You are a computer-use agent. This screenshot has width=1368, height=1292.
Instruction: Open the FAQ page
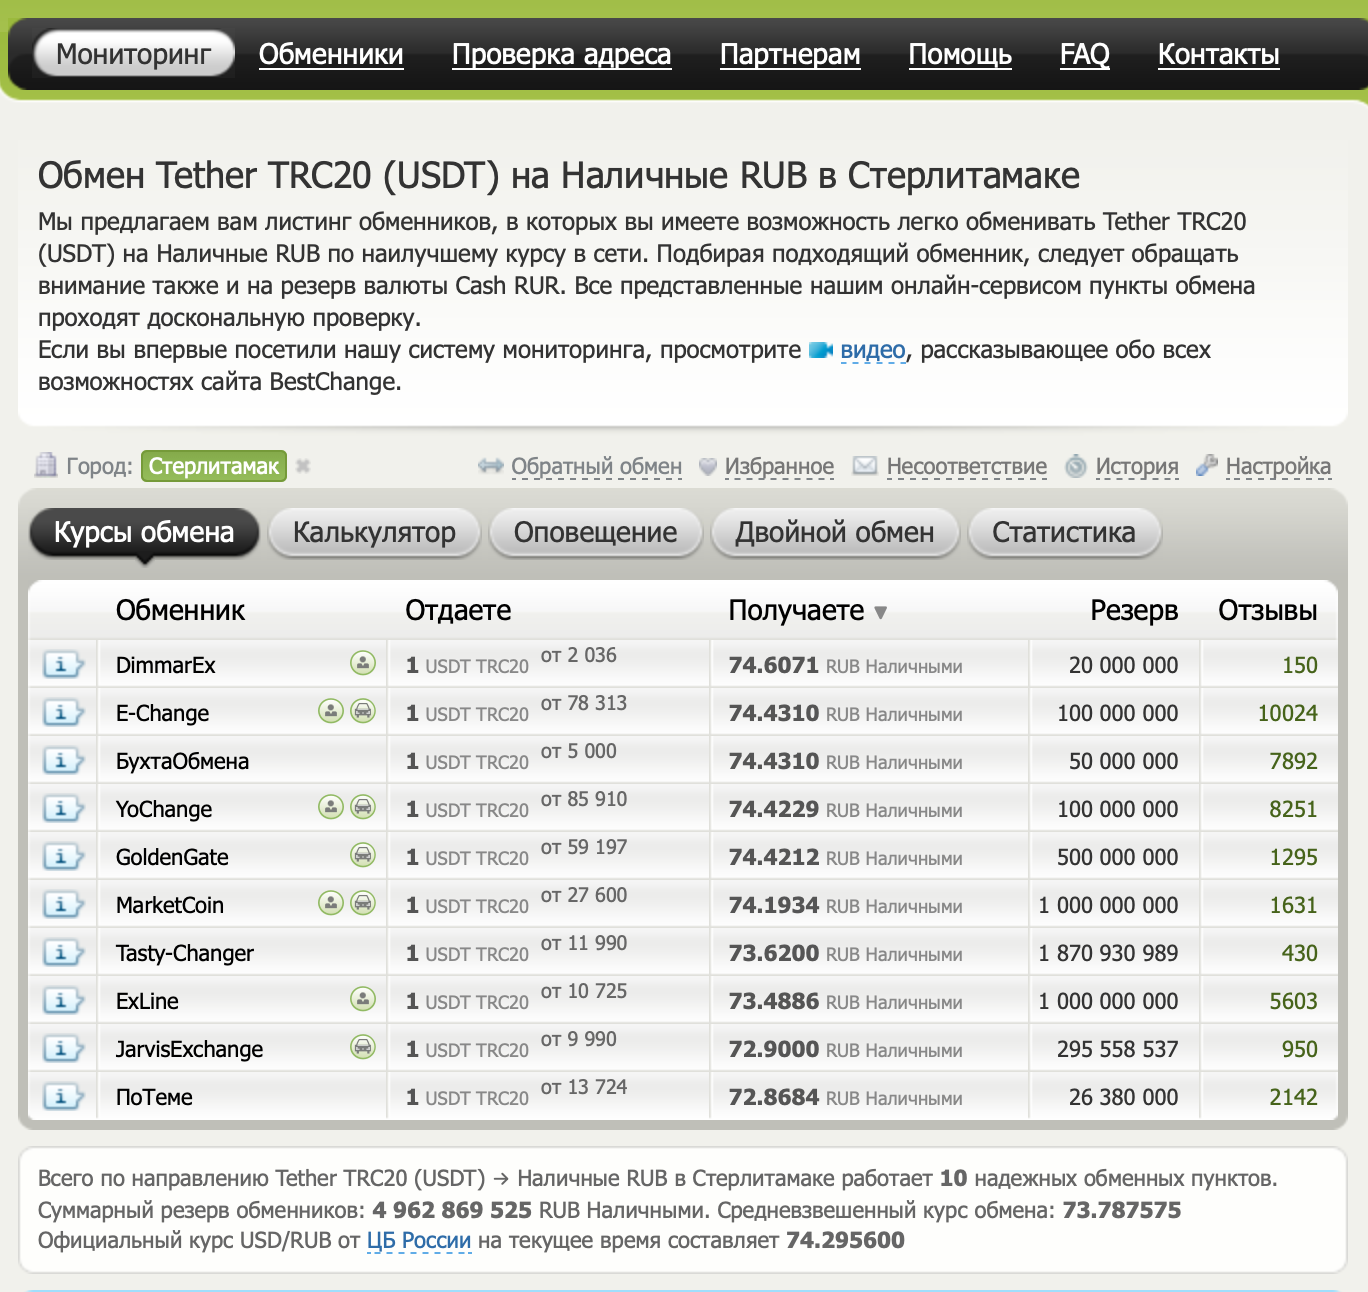point(1085,54)
